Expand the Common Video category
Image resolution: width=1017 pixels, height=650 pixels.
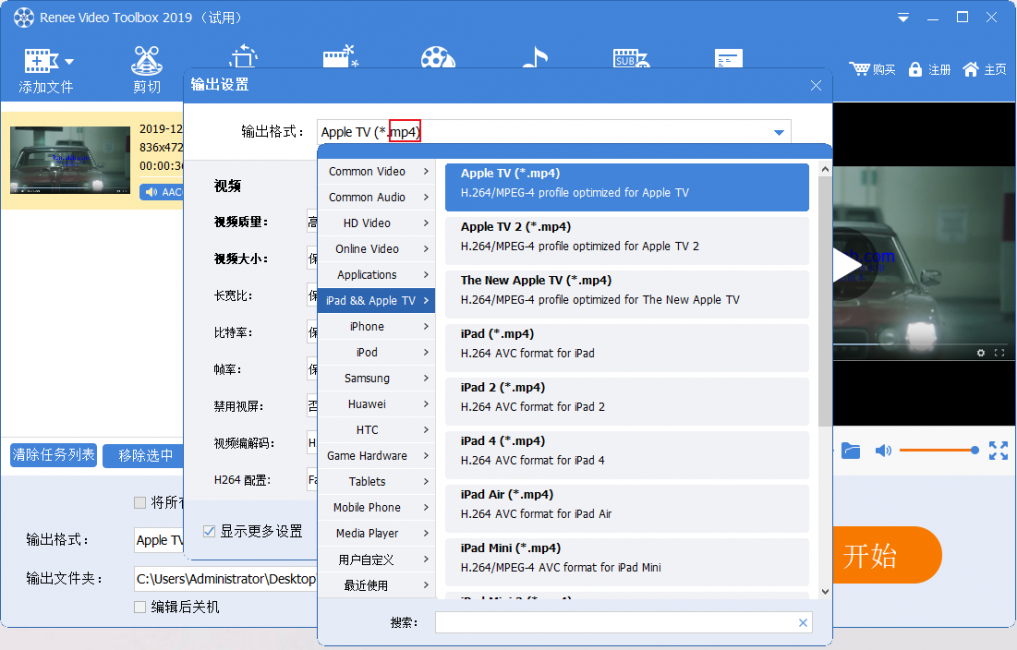376,171
